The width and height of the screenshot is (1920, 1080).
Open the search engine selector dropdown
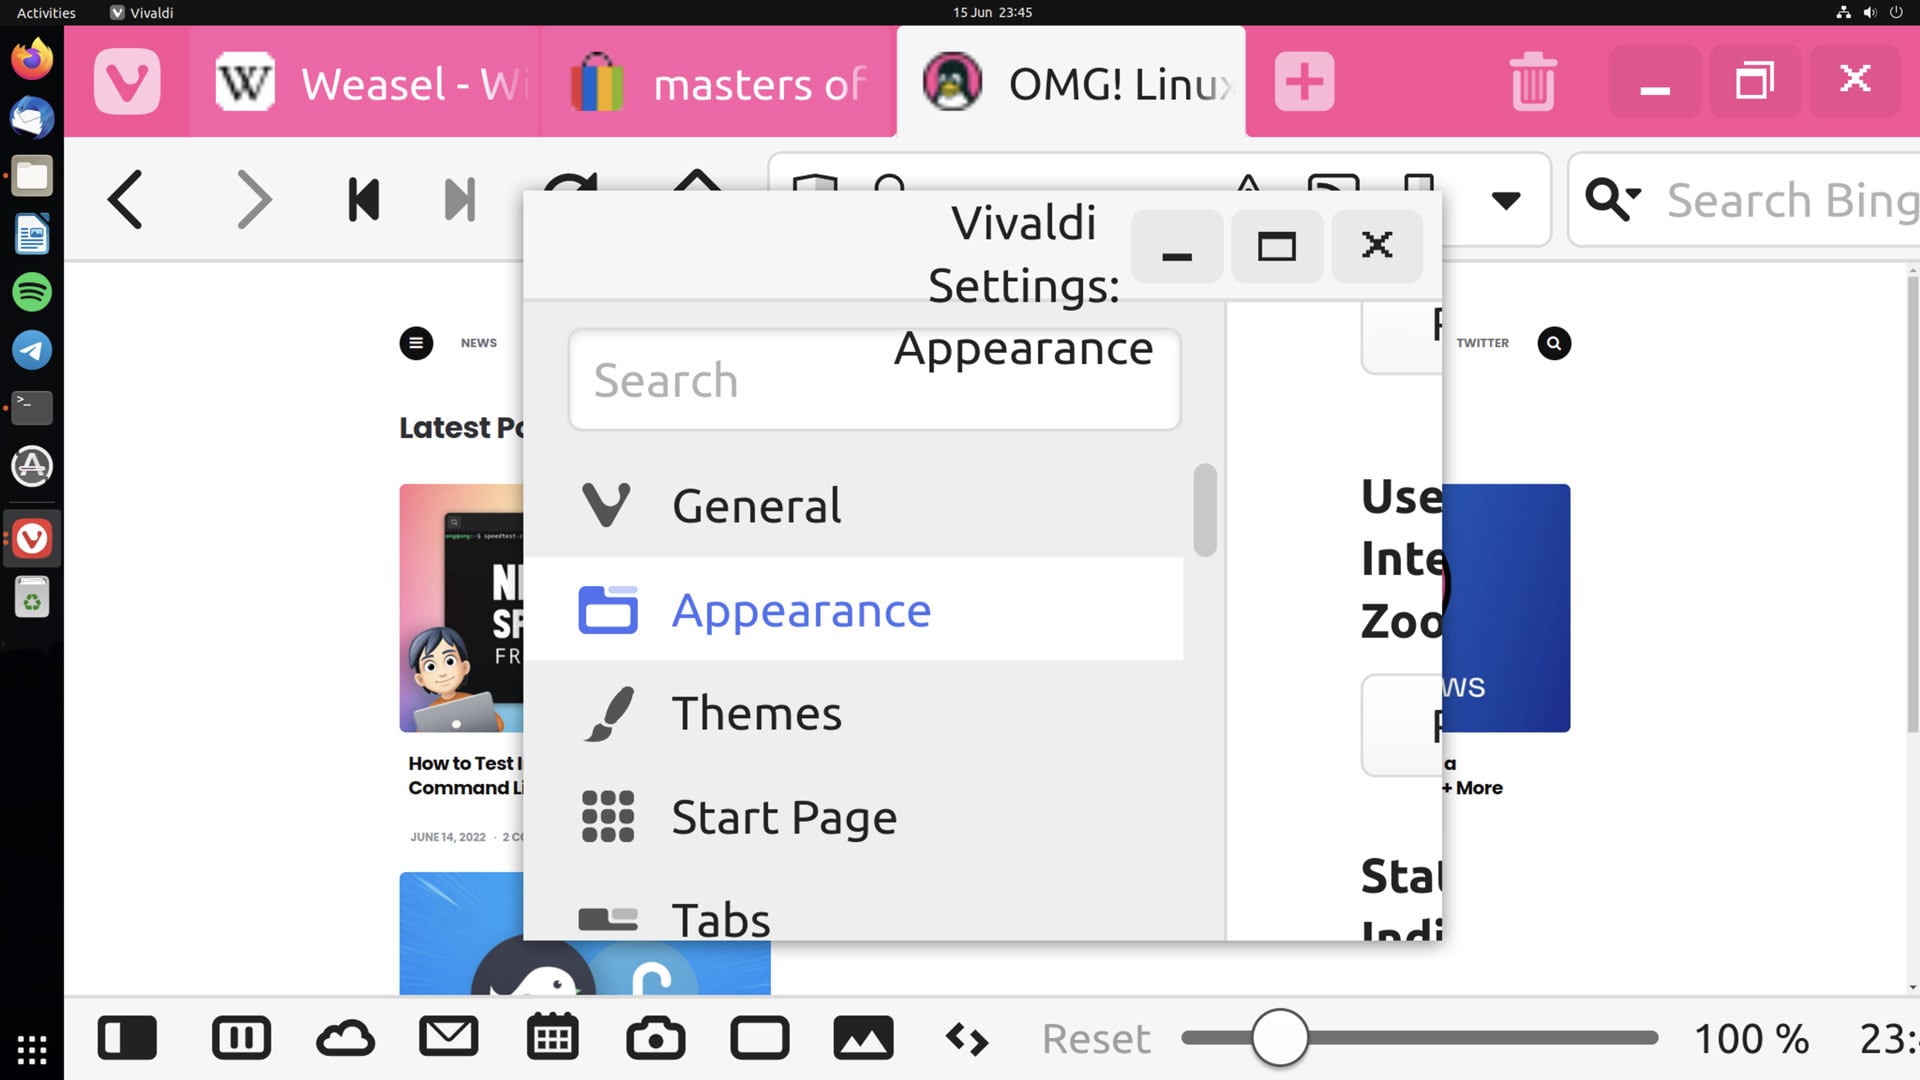1613,199
